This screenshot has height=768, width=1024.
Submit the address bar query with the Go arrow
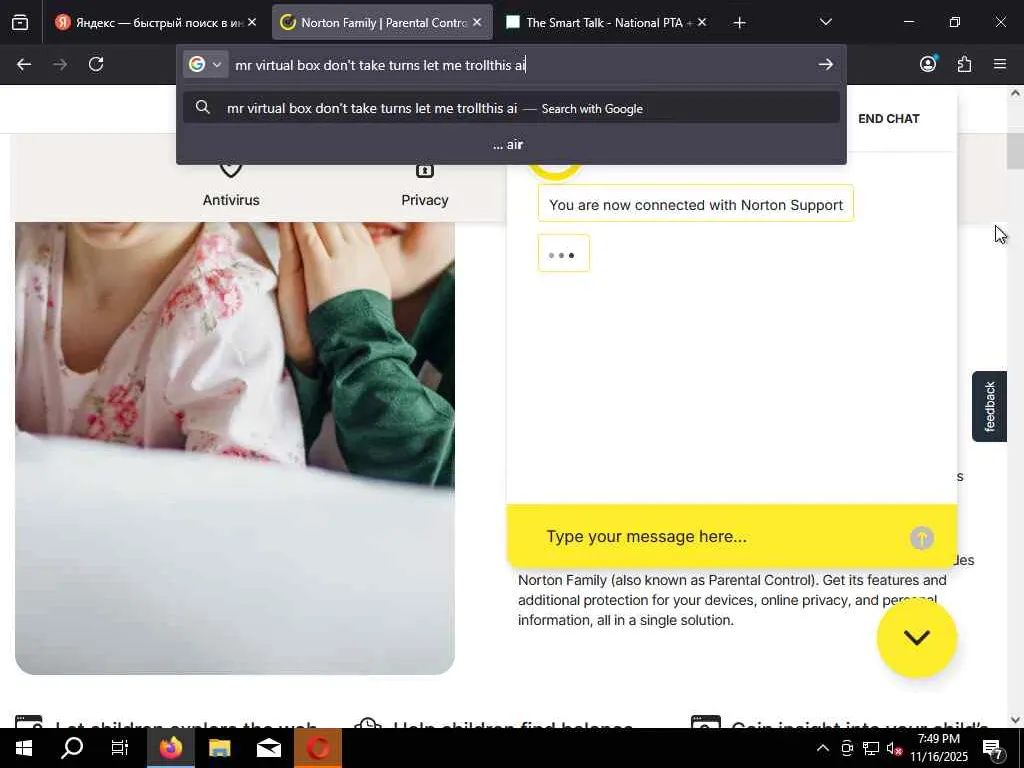point(825,64)
